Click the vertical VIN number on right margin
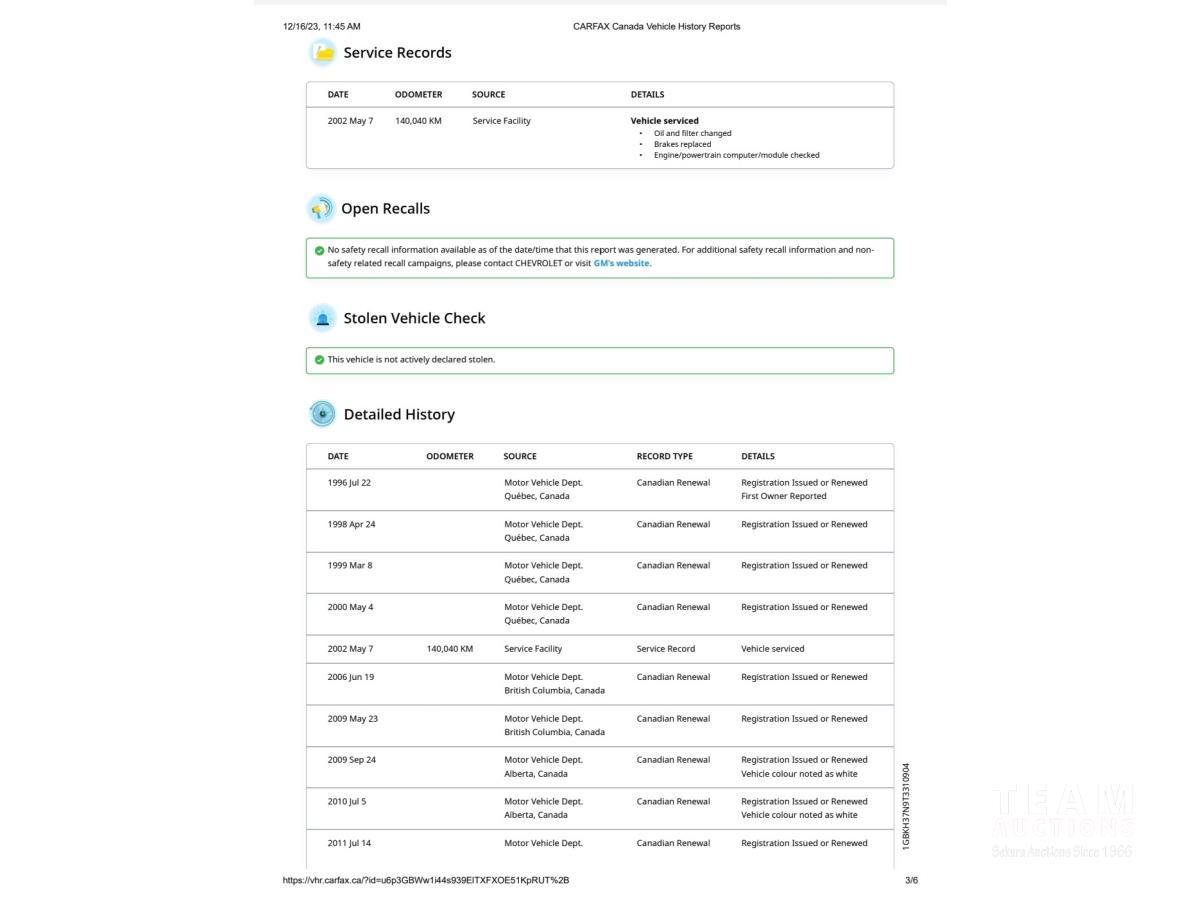Viewport: 1200px width, 900px height. (906, 806)
